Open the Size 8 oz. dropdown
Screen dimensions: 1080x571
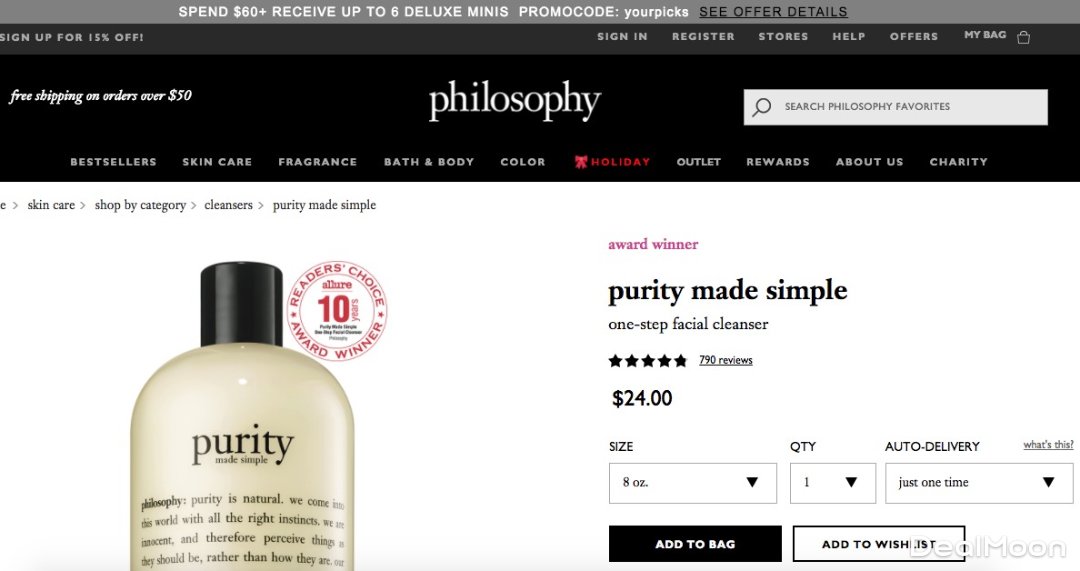[692, 483]
